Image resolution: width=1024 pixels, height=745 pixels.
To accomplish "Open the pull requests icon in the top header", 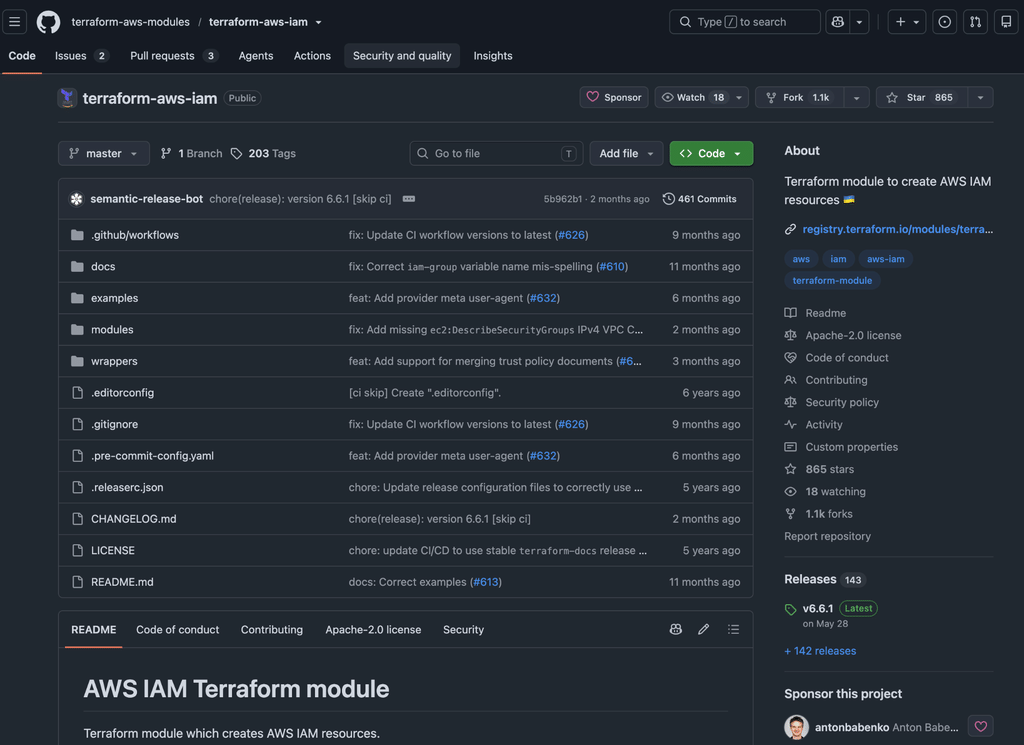I will point(975,22).
